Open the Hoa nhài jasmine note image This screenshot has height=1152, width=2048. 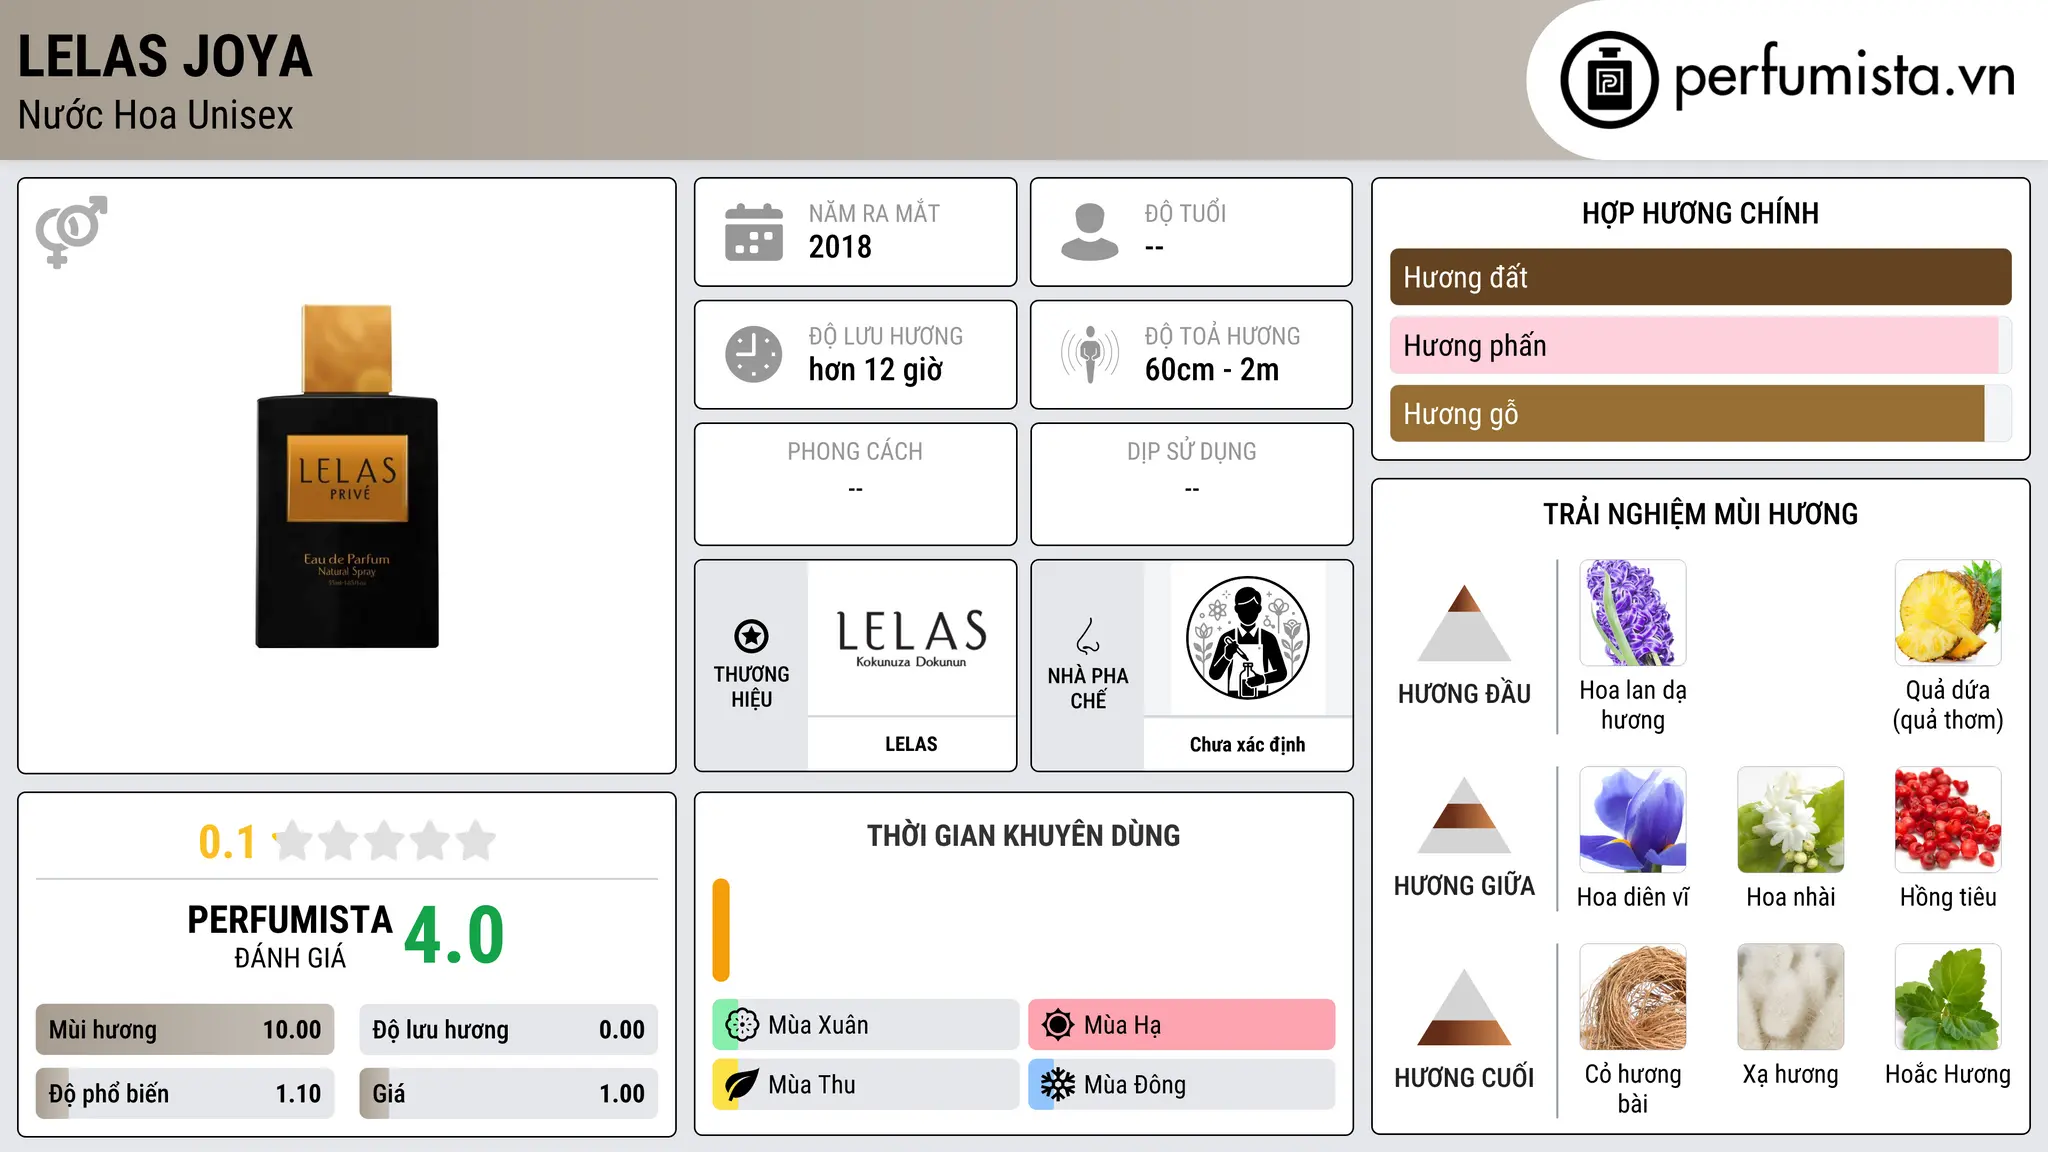pos(1791,820)
